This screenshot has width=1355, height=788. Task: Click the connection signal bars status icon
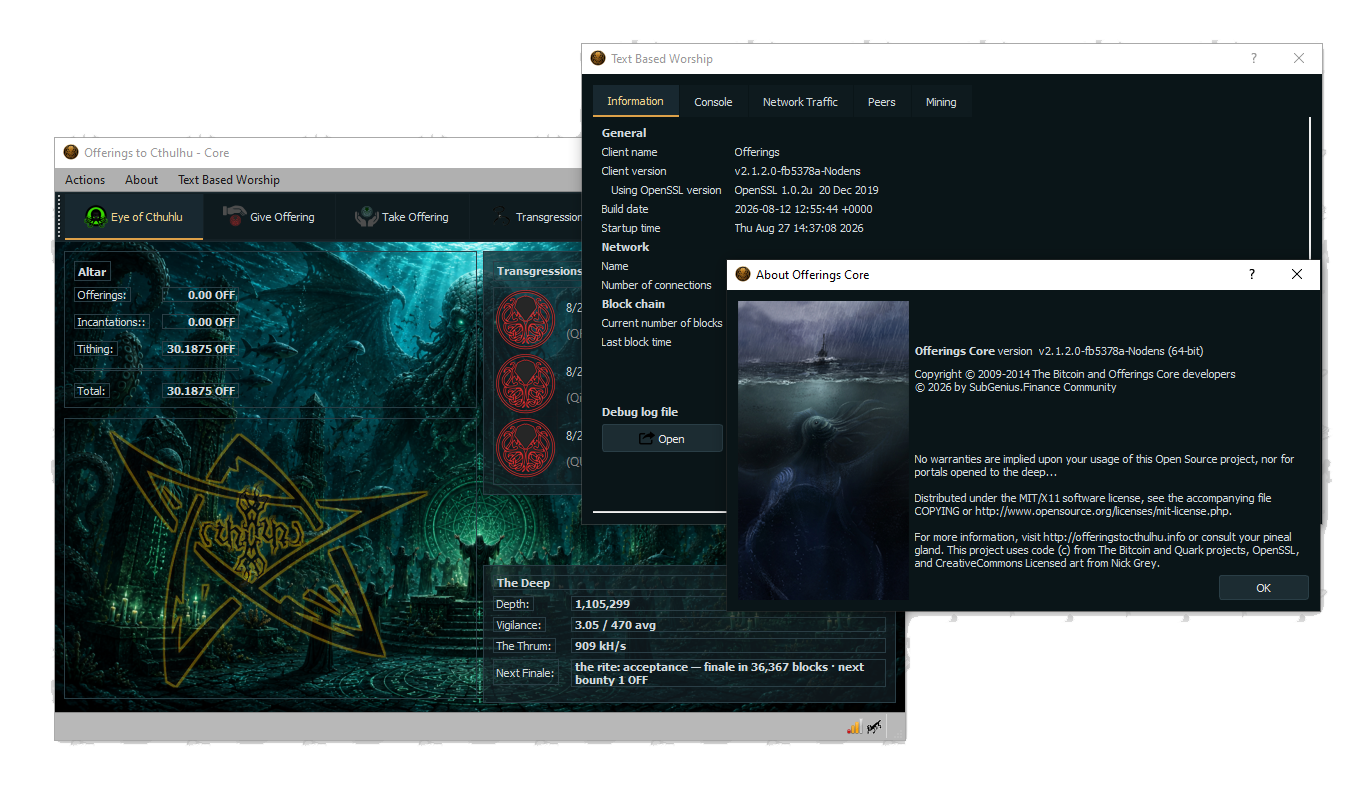[x=853, y=727]
